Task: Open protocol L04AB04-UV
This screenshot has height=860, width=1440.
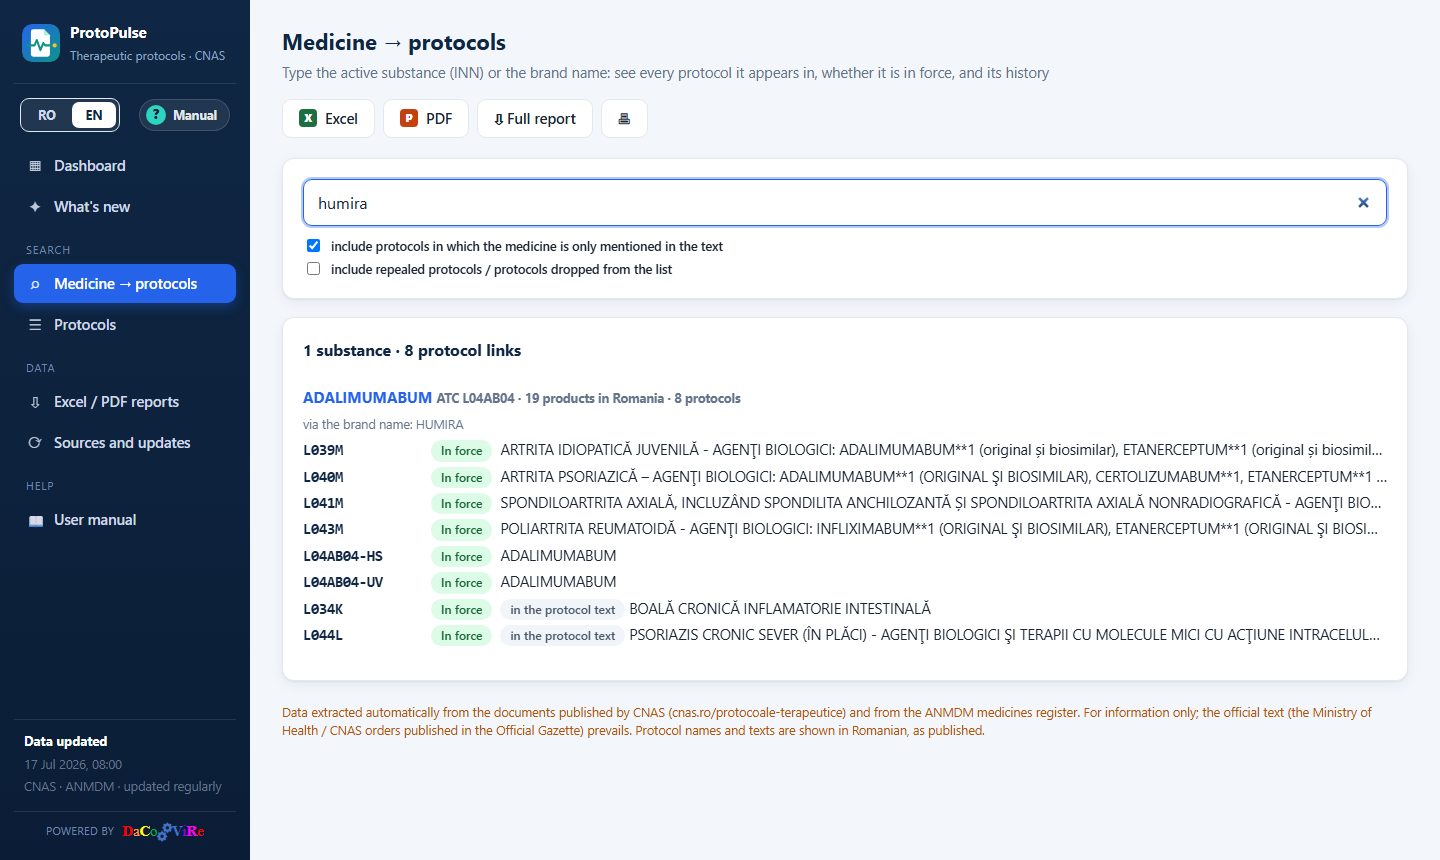Action: click(845, 582)
